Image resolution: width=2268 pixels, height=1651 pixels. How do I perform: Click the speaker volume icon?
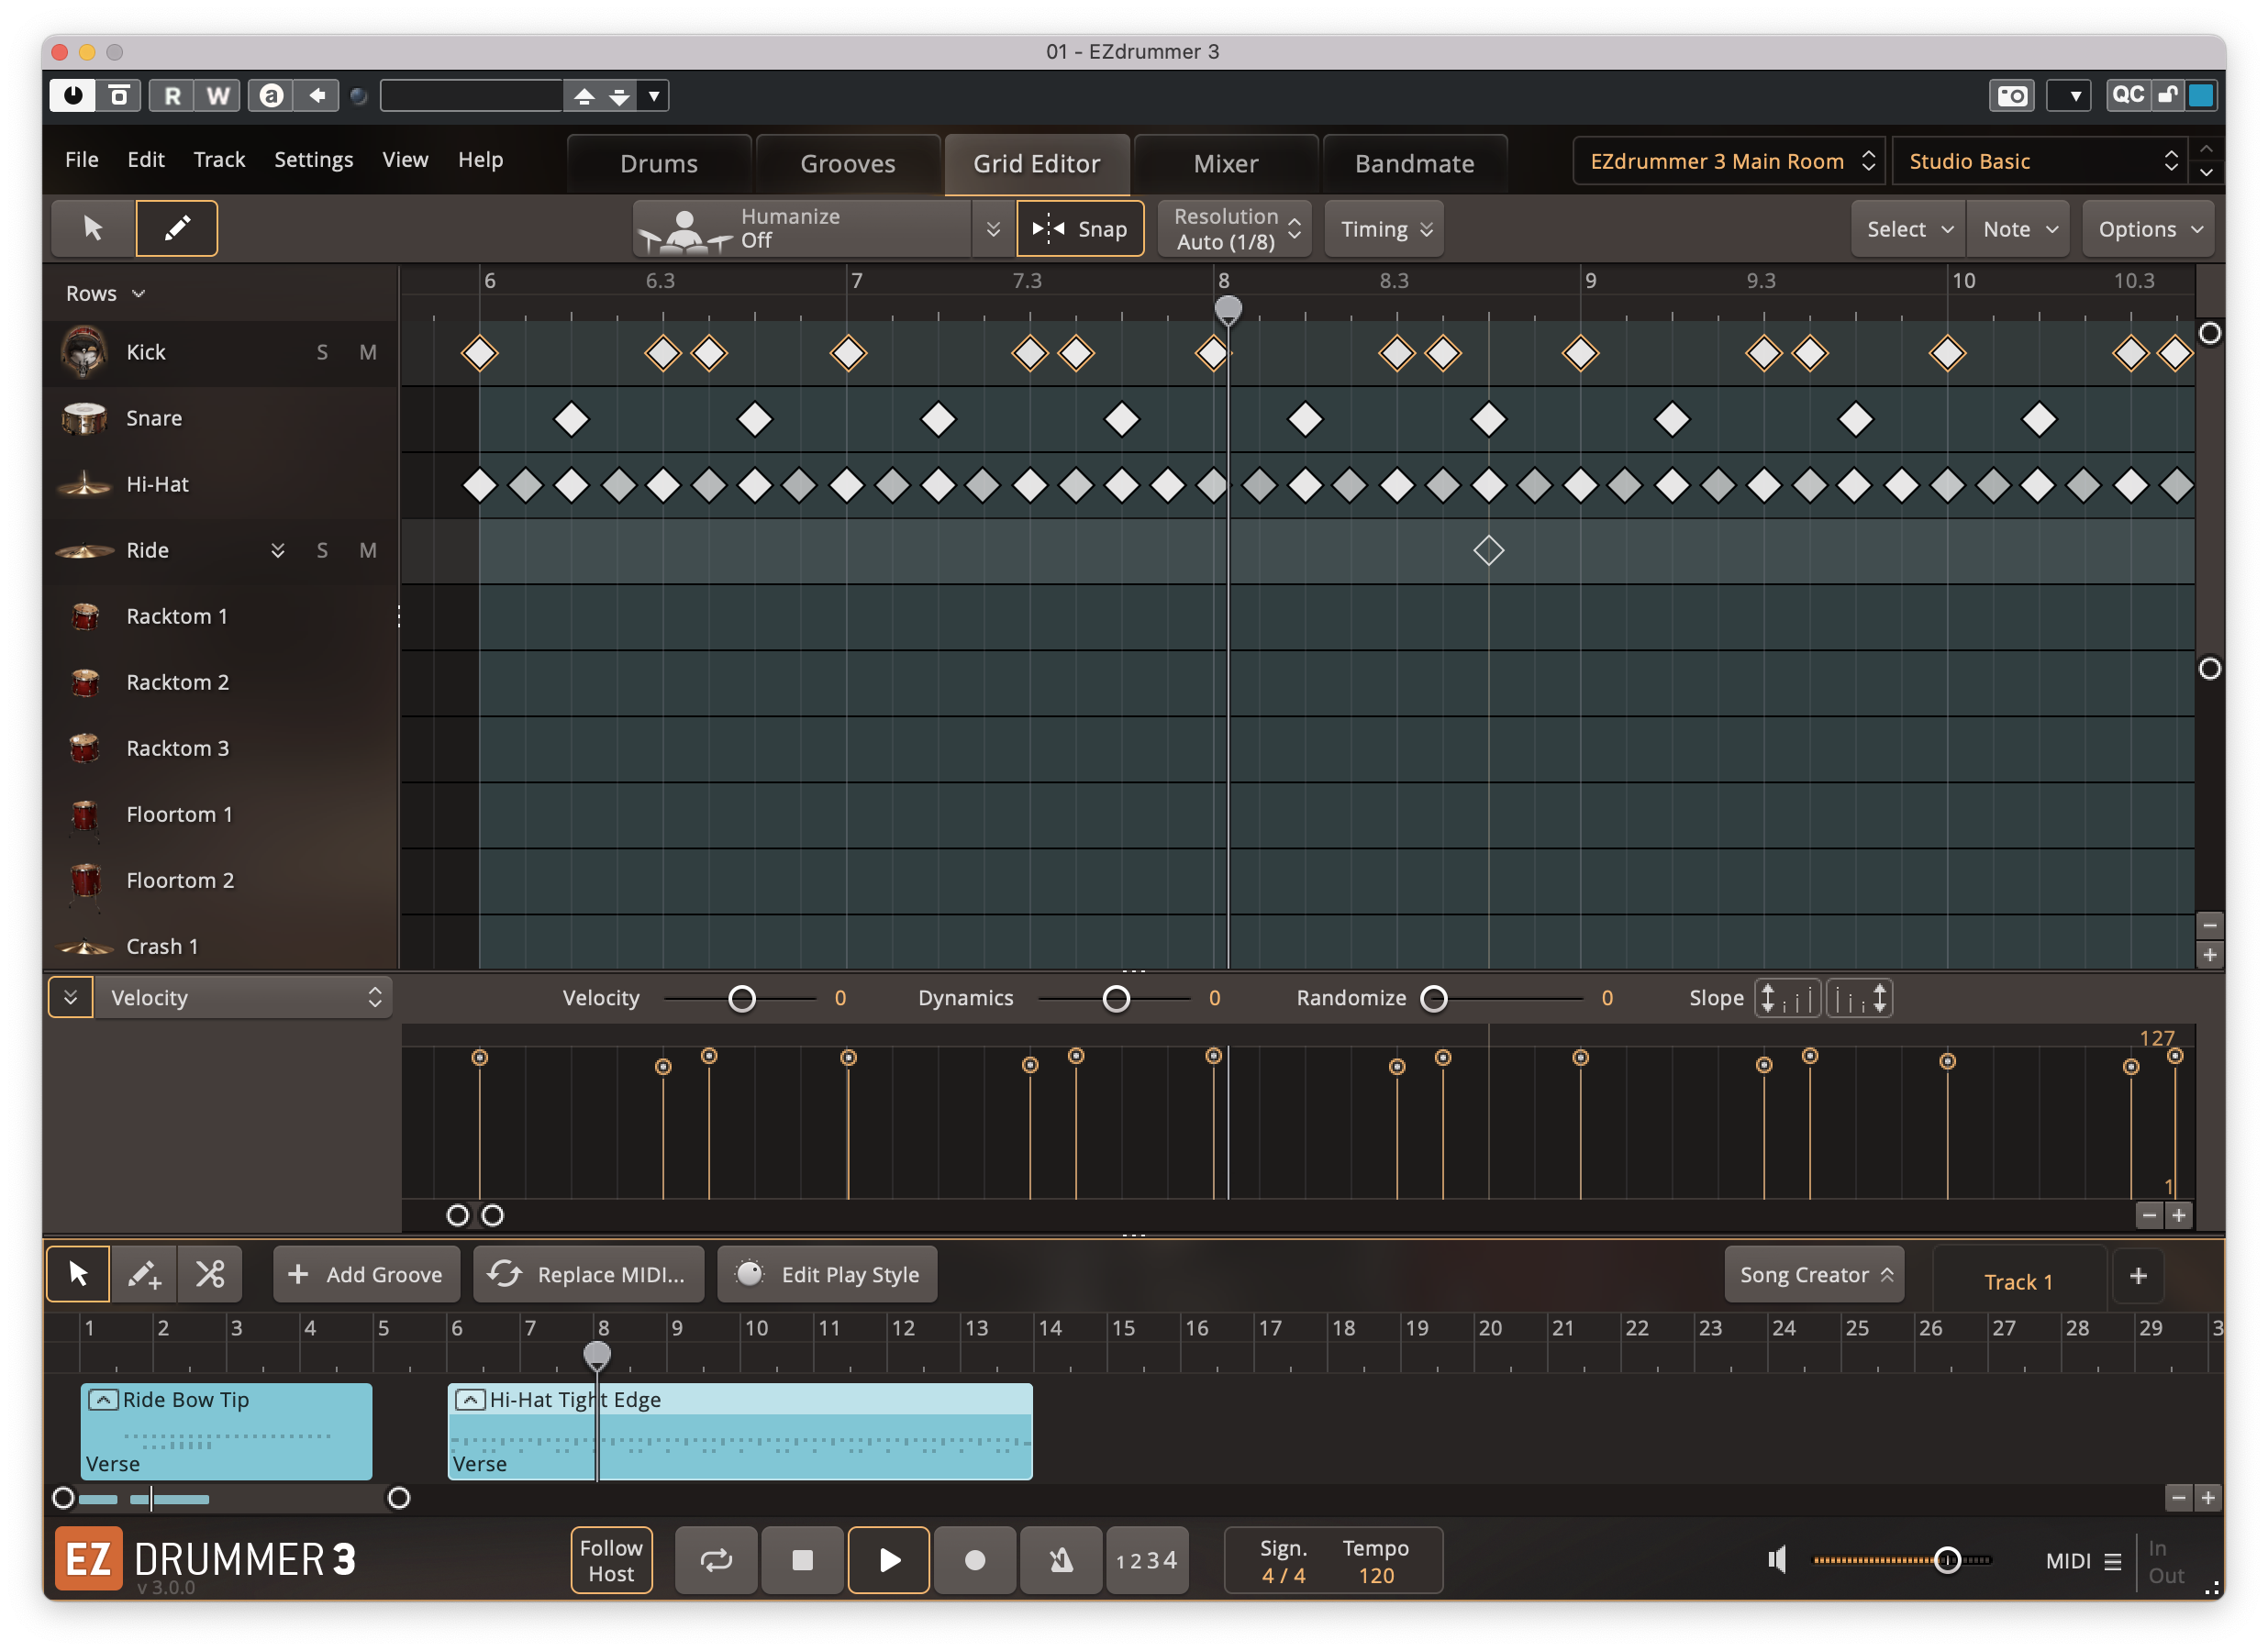click(1777, 1560)
